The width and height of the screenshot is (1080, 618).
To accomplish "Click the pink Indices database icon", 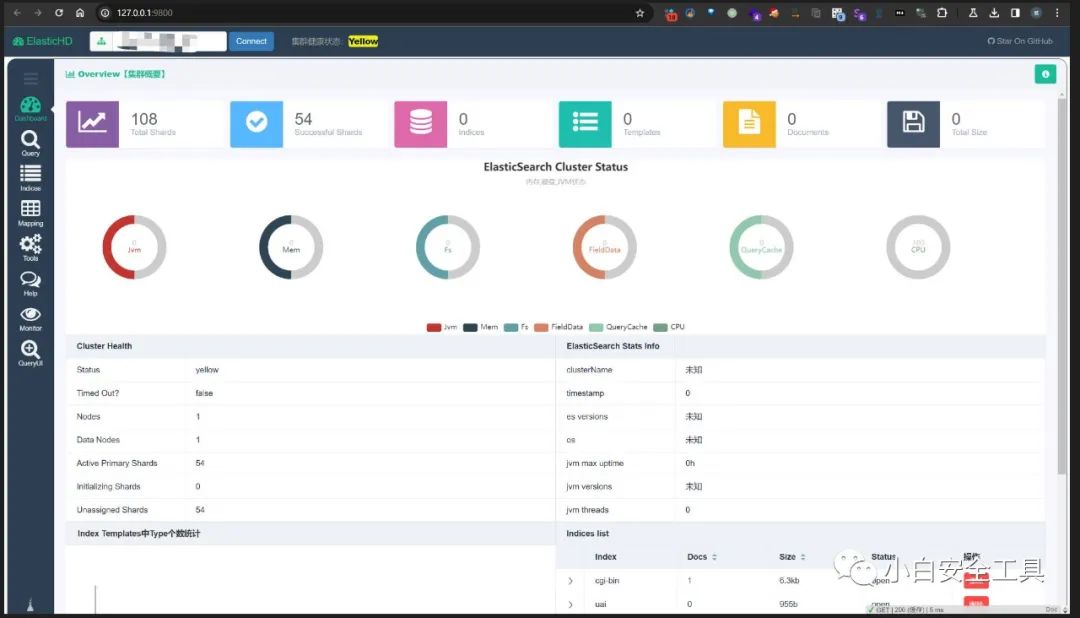I will [x=420, y=124].
